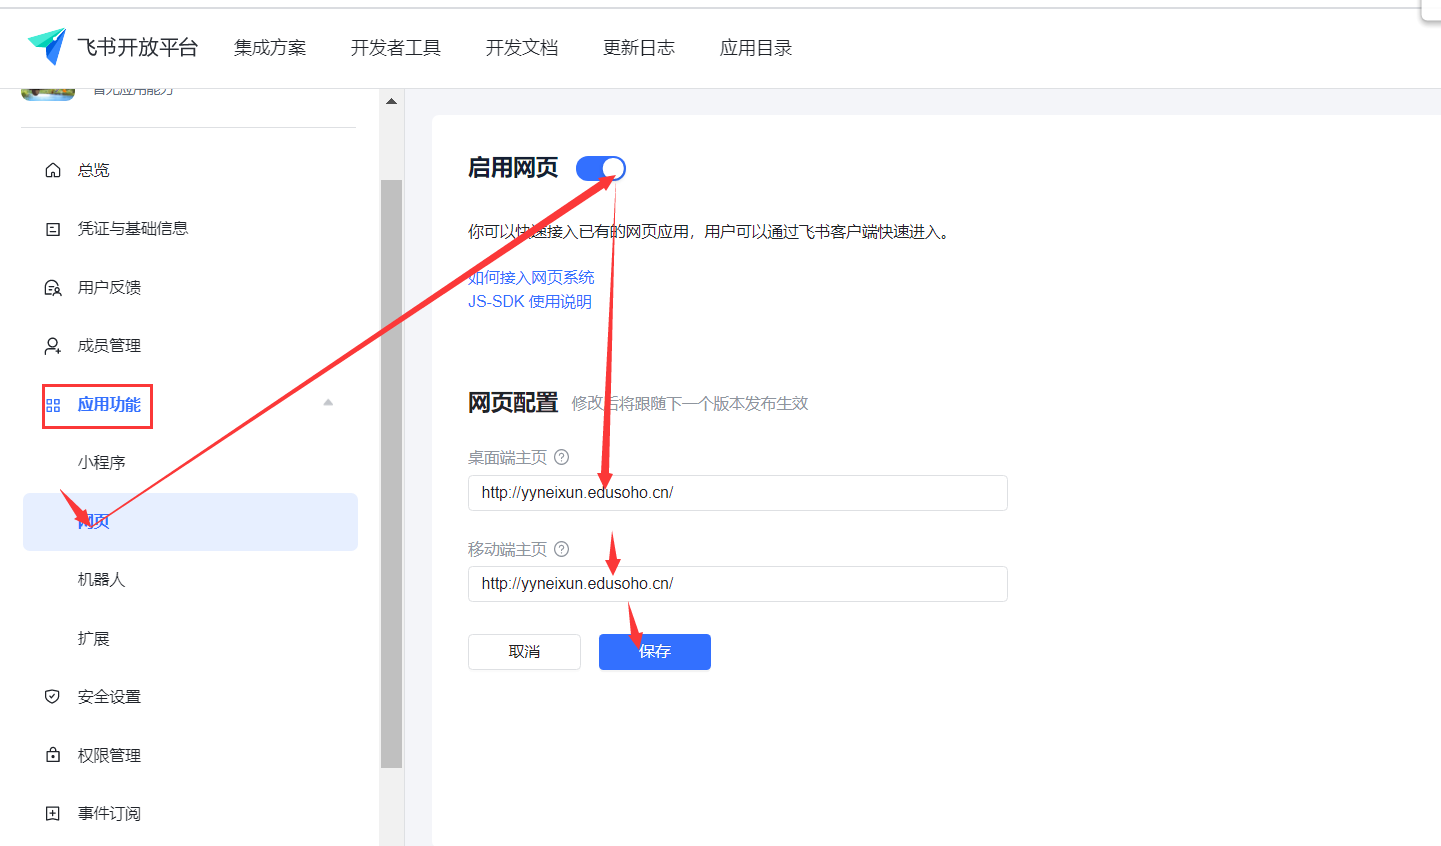Click the Feishu paper plane logo

tap(47, 46)
